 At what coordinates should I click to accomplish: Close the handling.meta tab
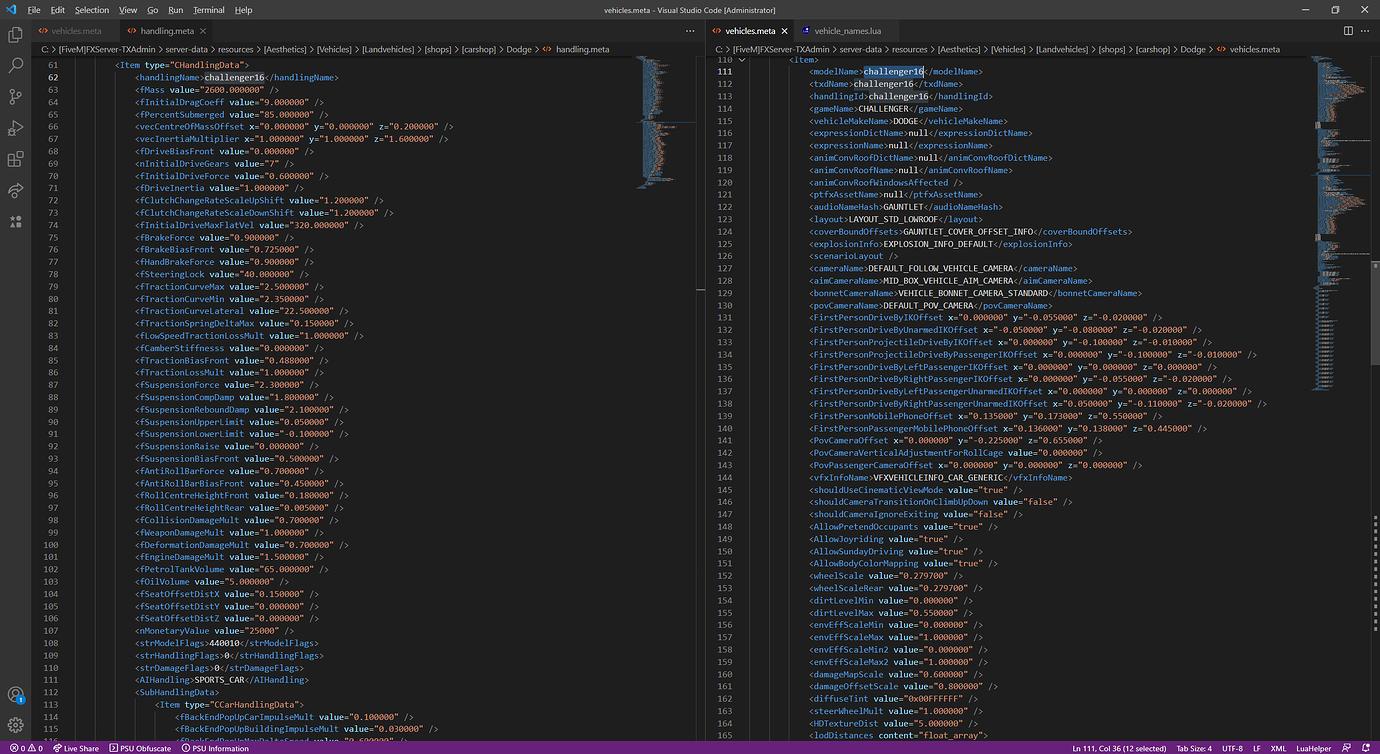point(201,31)
